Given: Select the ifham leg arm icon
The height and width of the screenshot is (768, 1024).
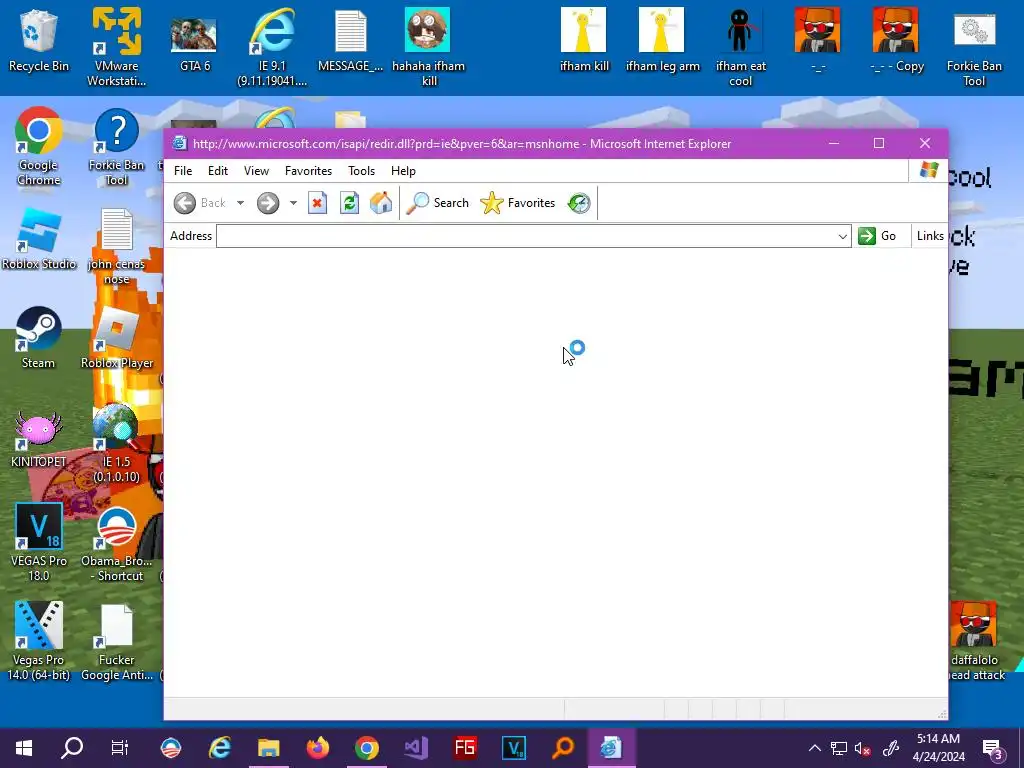Looking at the screenshot, I should click(662, 40).
